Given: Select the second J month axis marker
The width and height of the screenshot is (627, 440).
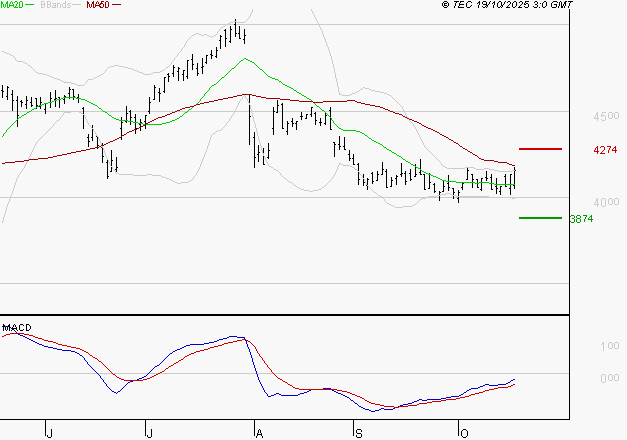Looking at the screenshot, I should point(150,432).
